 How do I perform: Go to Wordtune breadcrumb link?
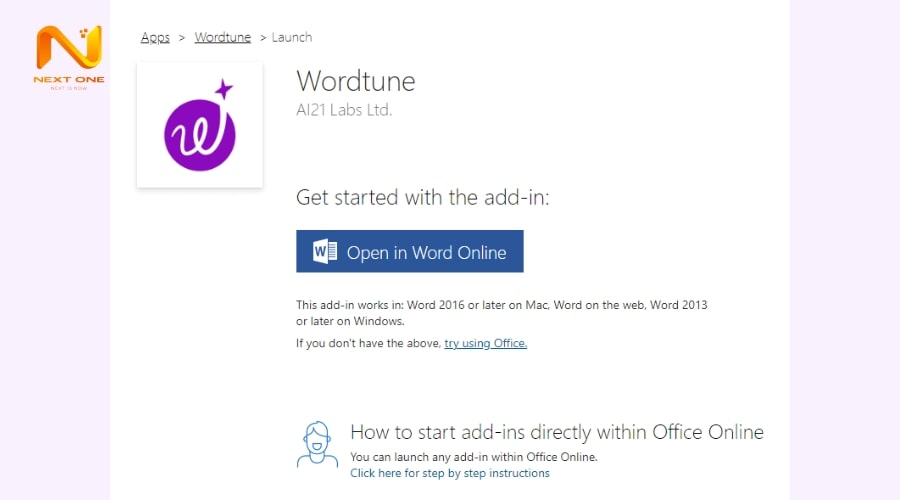(x=223, y=37)
